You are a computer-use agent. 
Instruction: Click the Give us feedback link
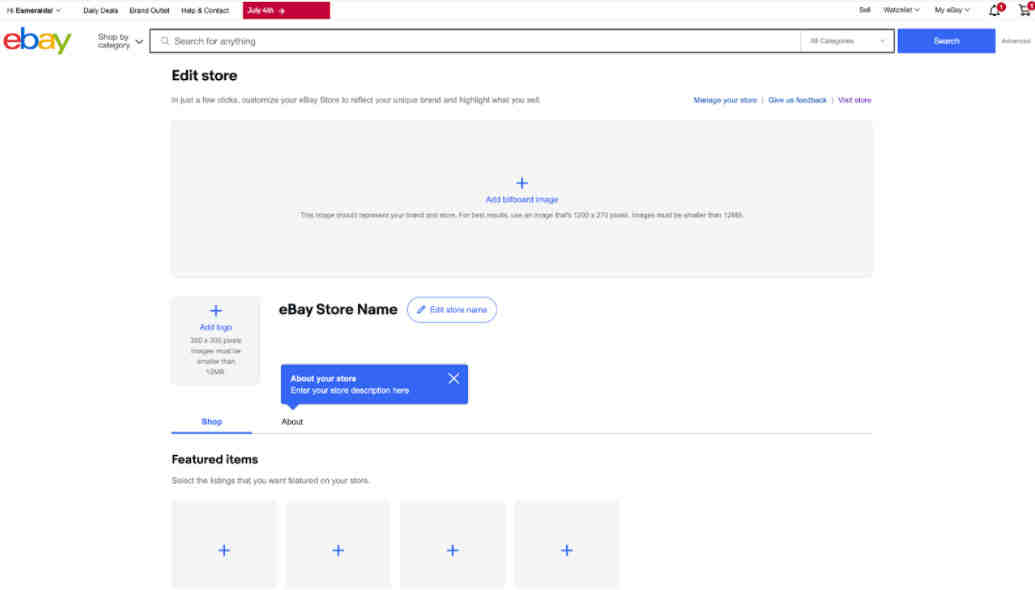797,100
